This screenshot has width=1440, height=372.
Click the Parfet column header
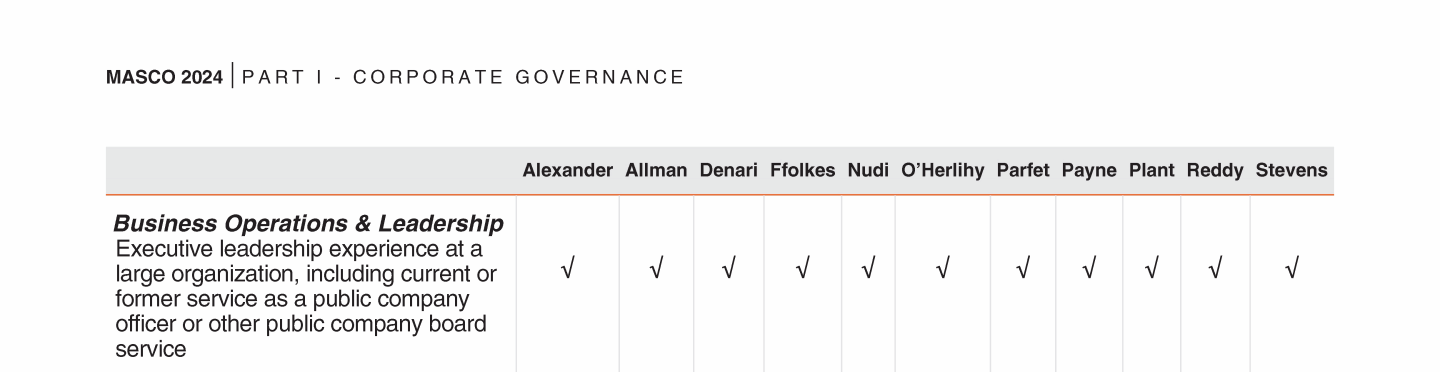coord(1023,171)
